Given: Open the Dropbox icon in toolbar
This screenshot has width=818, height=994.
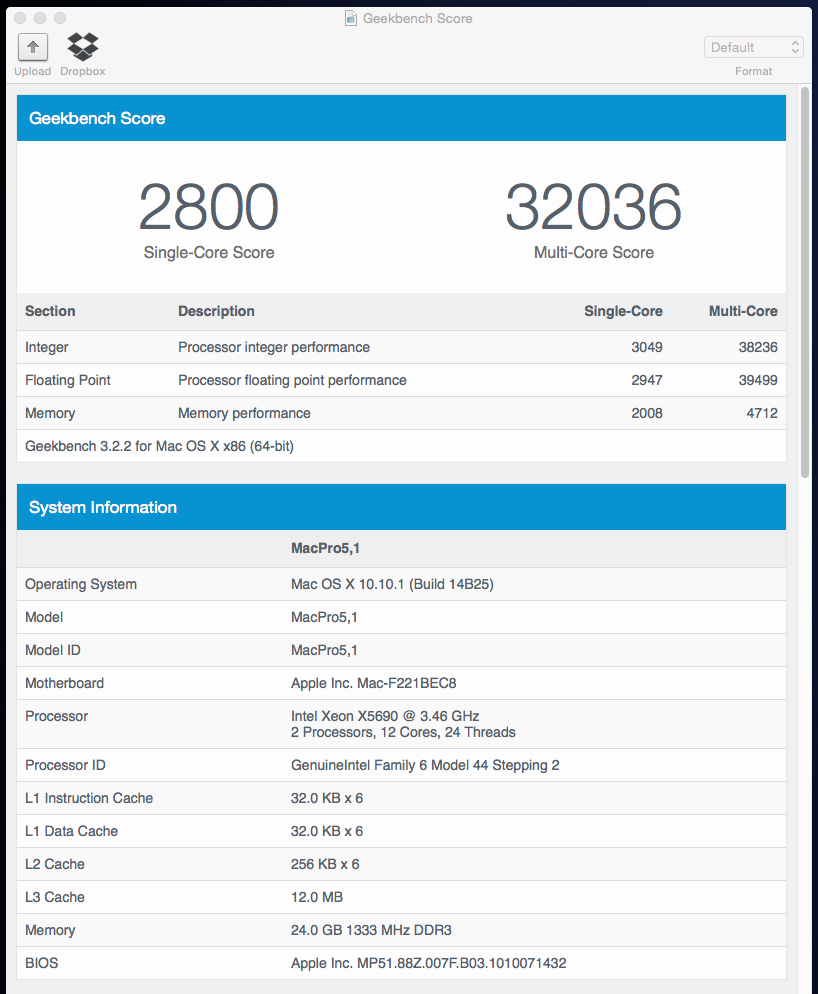Looking at the screenshot, I should (83, 46).
